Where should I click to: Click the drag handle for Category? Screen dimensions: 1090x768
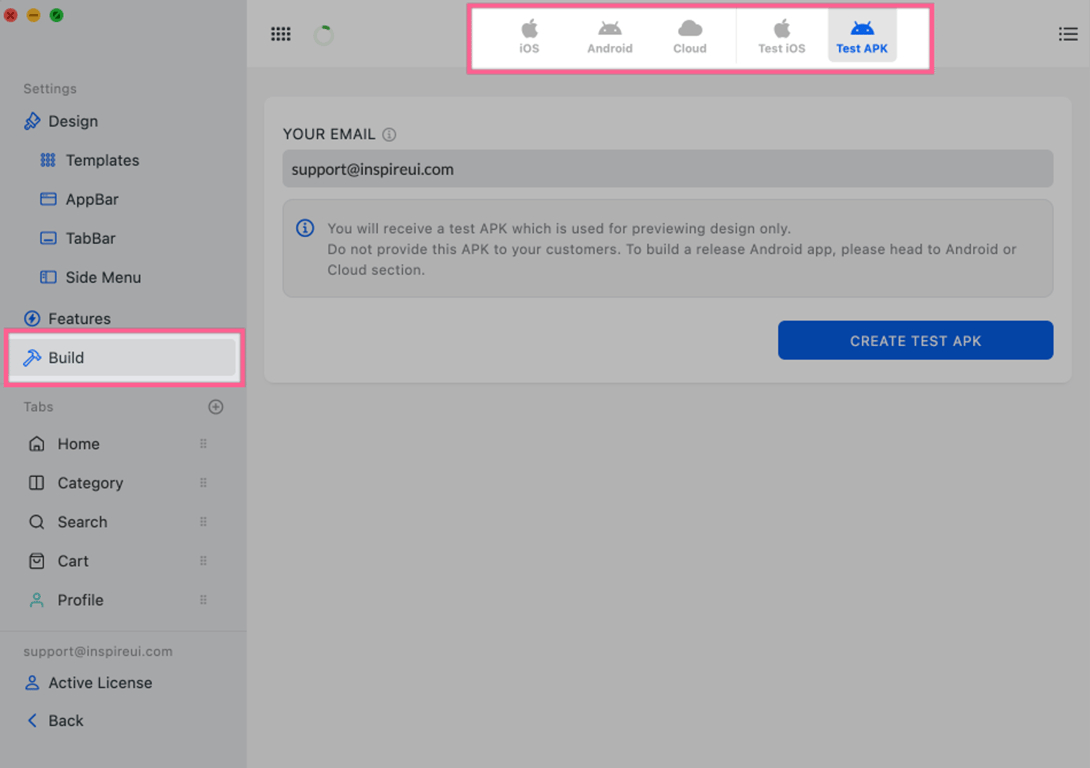(x=203, y=482)
